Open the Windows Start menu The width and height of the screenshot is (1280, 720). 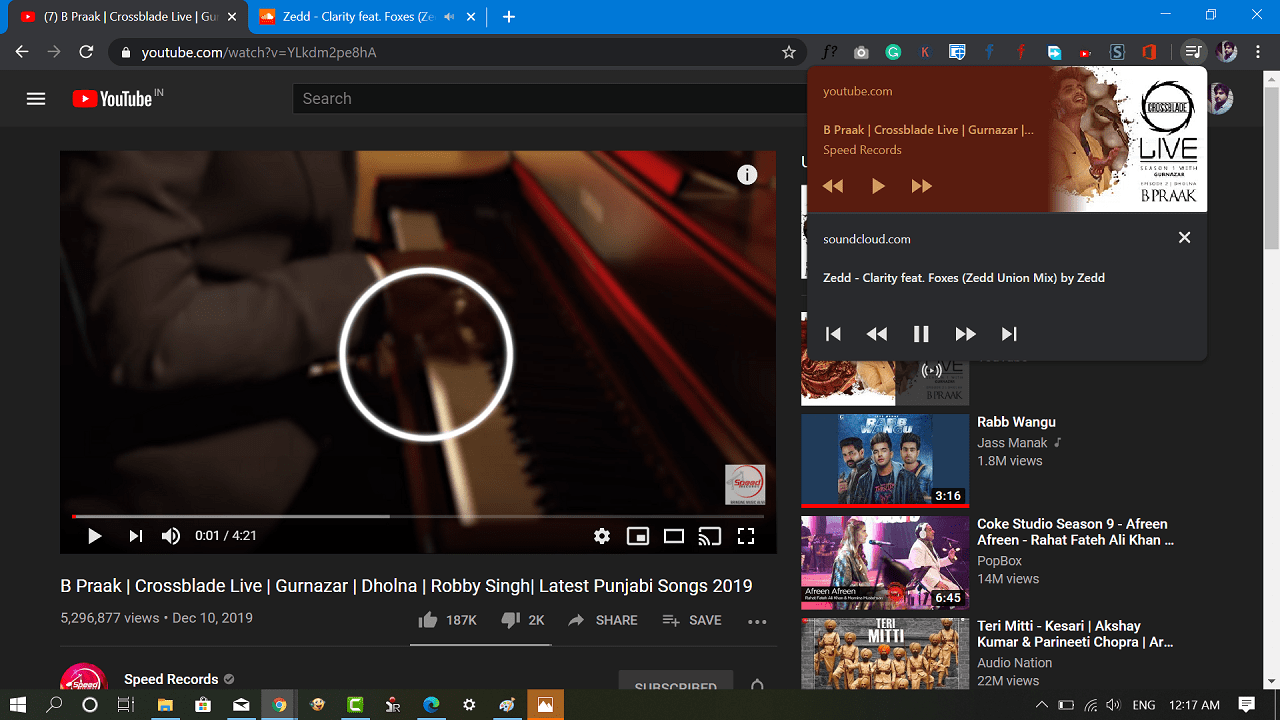18,705
